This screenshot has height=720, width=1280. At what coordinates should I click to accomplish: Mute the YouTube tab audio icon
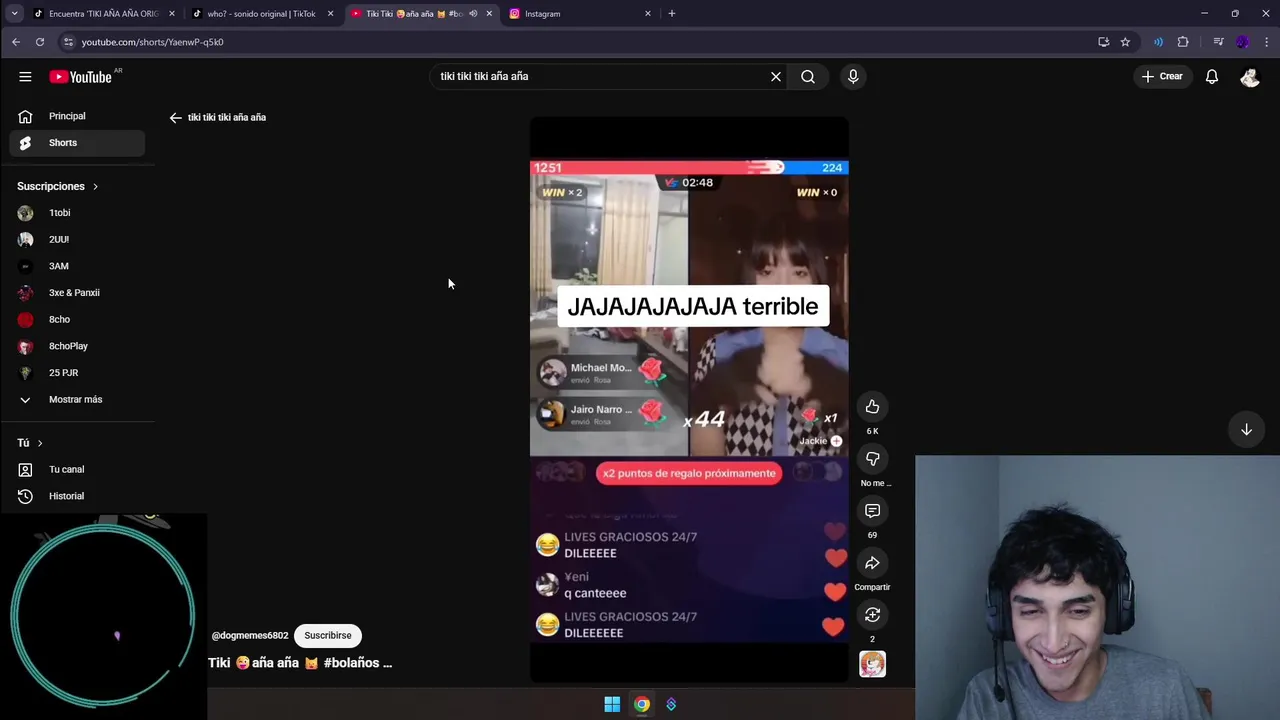coord(473,14)
